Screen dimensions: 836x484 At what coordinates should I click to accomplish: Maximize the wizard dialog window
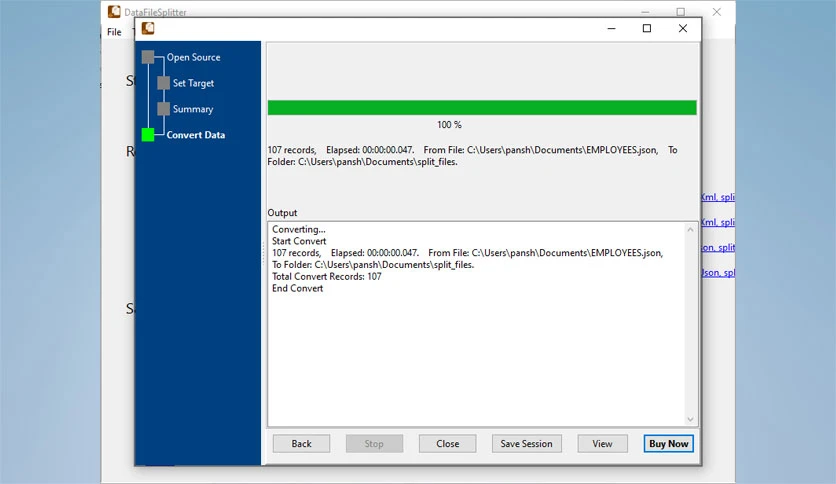(647, 28)
